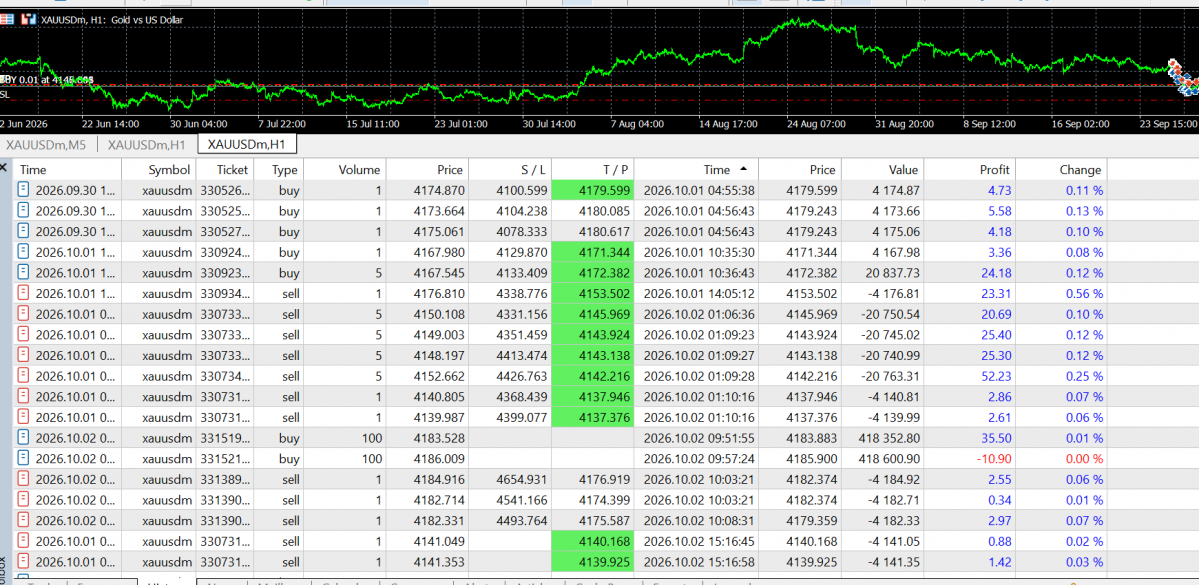1199x585 pixels.
Task: Select the sell deal icon for price 4152.662
Action: click(23, 375)
